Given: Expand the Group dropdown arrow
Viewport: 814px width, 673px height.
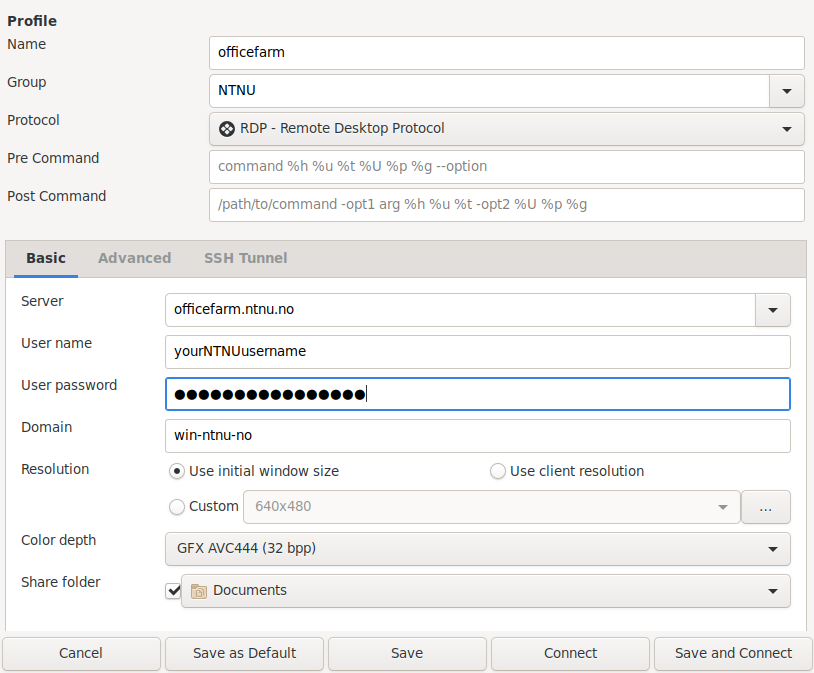Looking at the screenshot, I should [x=786, y=91].
